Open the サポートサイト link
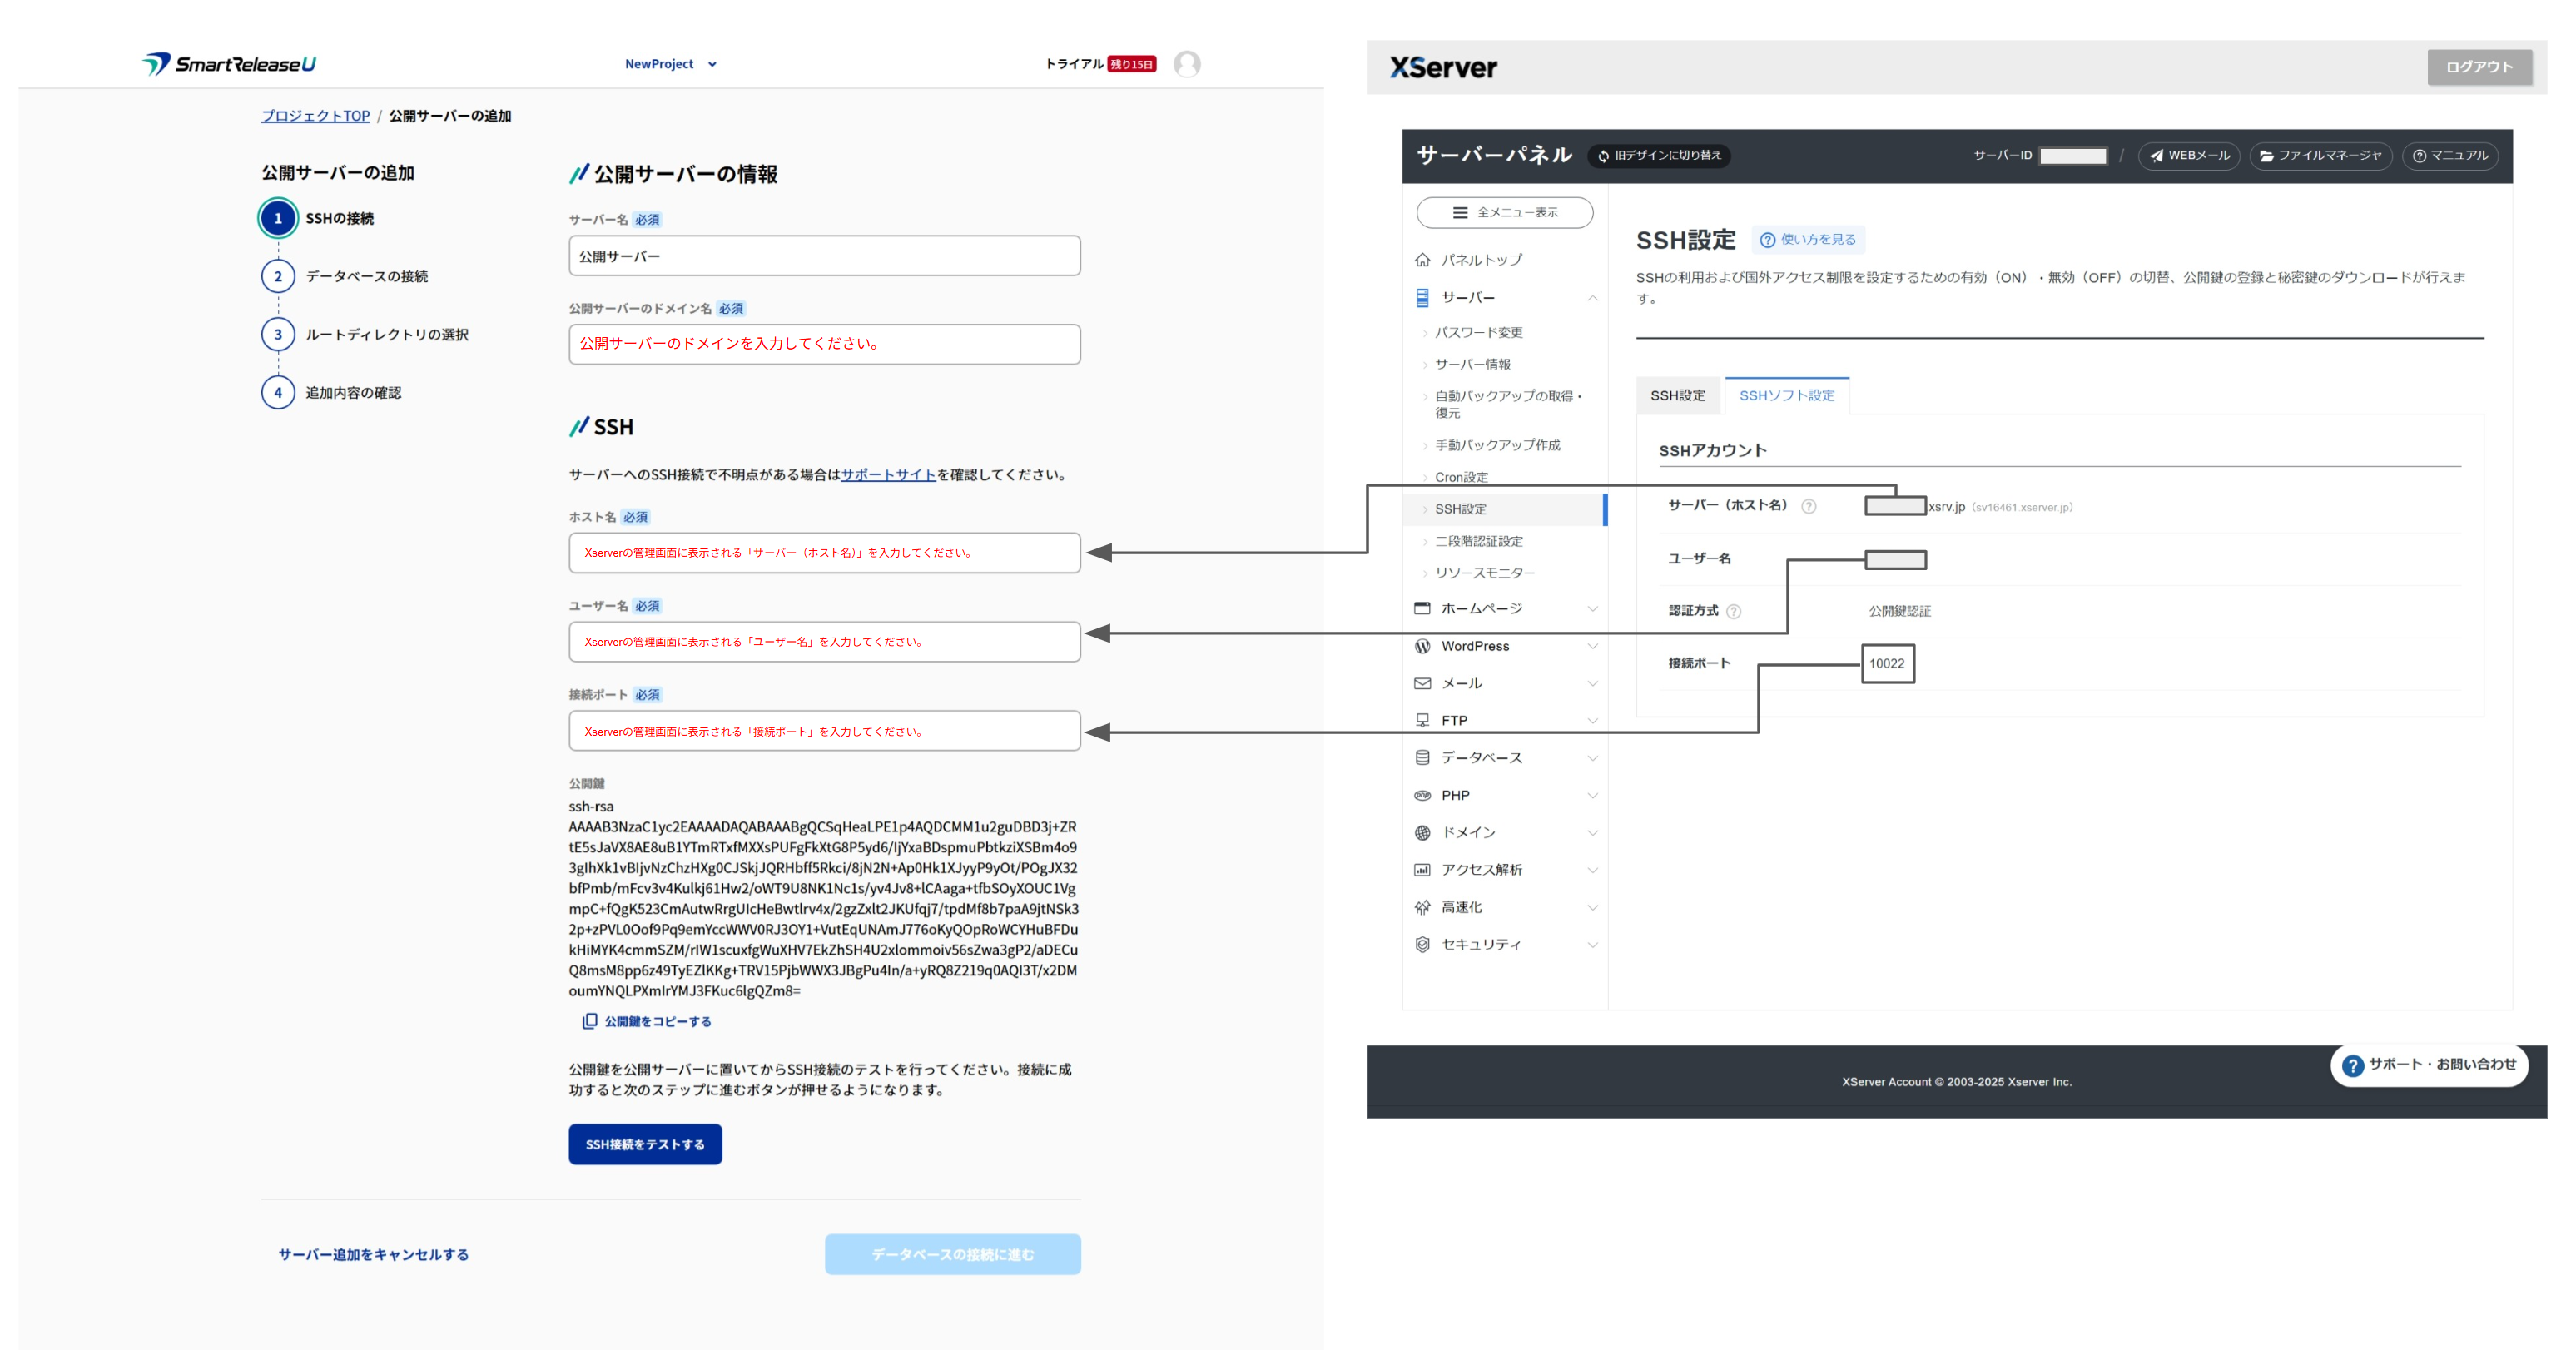2576x1350 pixels. [x=887, y=475]
